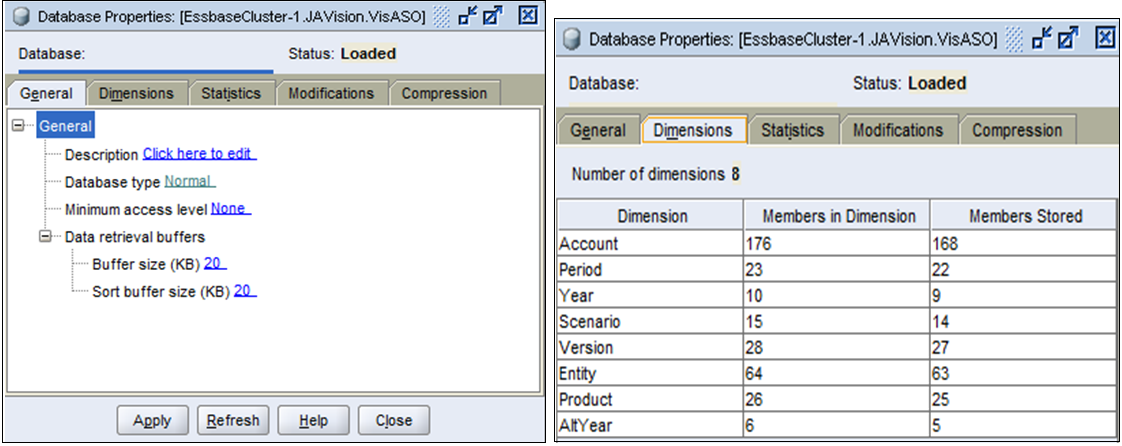Close the window with Data retrieval buffers via X

pos(529,15)
